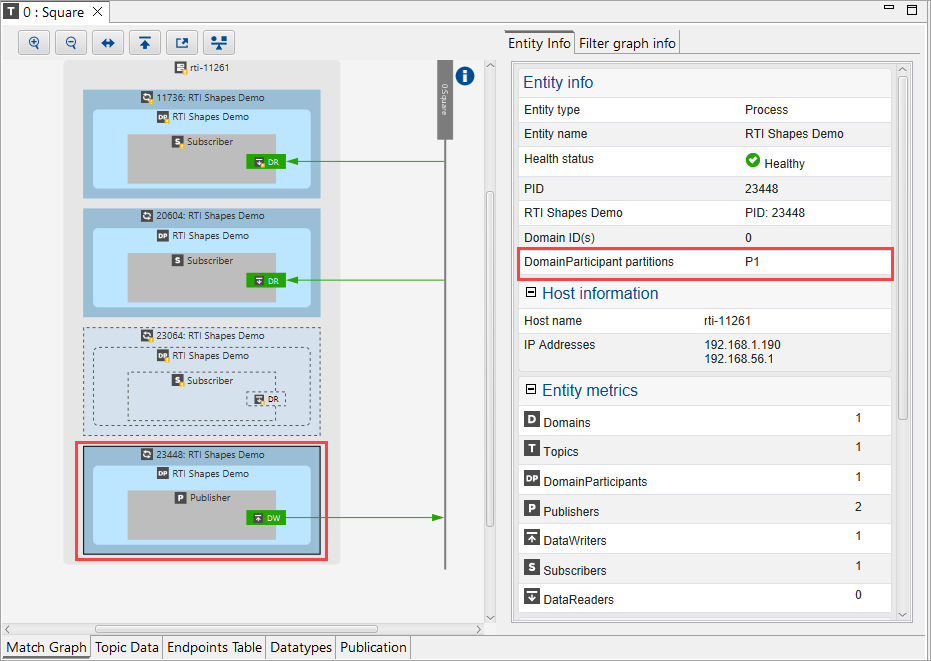Click the graph layout hierarchy button
The height and width of the screenshot is (661, 931).
click(x=219, y=43)
